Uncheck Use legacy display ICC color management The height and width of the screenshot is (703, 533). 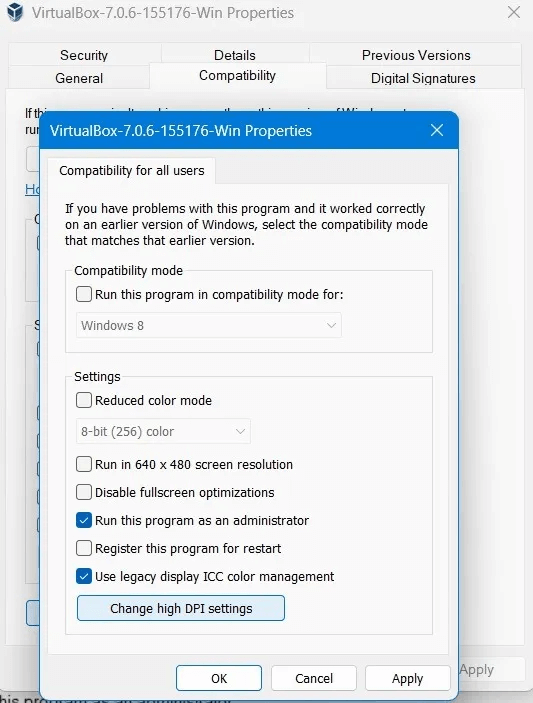(x=84, y=577)
